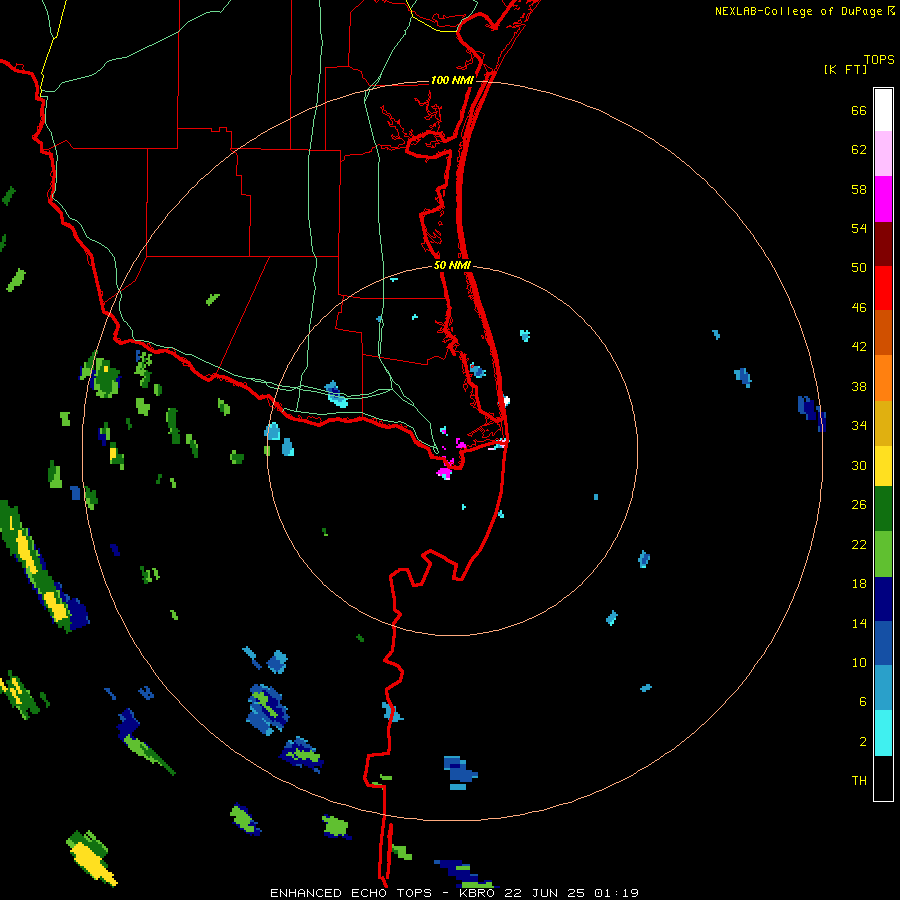Screen dimensions: 900x900
Task: Click the 34 legend value
Action: 859,426
